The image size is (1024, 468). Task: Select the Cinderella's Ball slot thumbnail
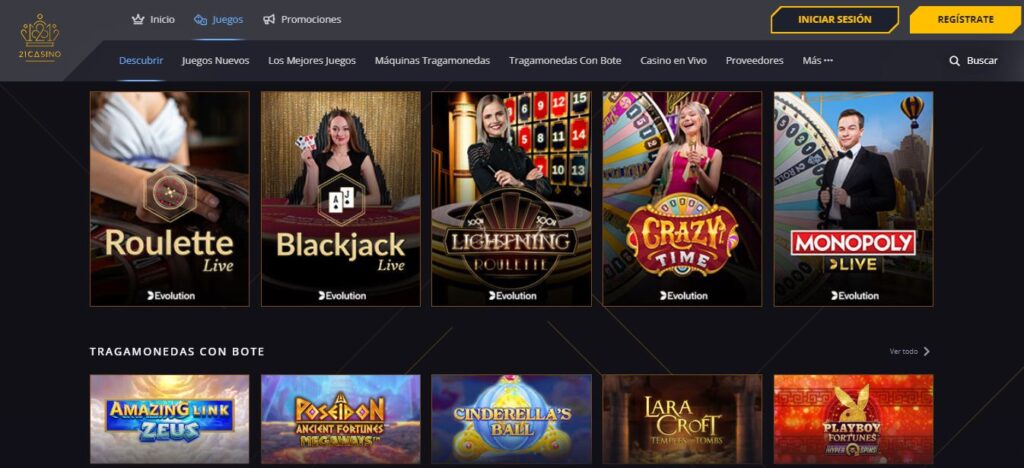[x=511, y=419]
